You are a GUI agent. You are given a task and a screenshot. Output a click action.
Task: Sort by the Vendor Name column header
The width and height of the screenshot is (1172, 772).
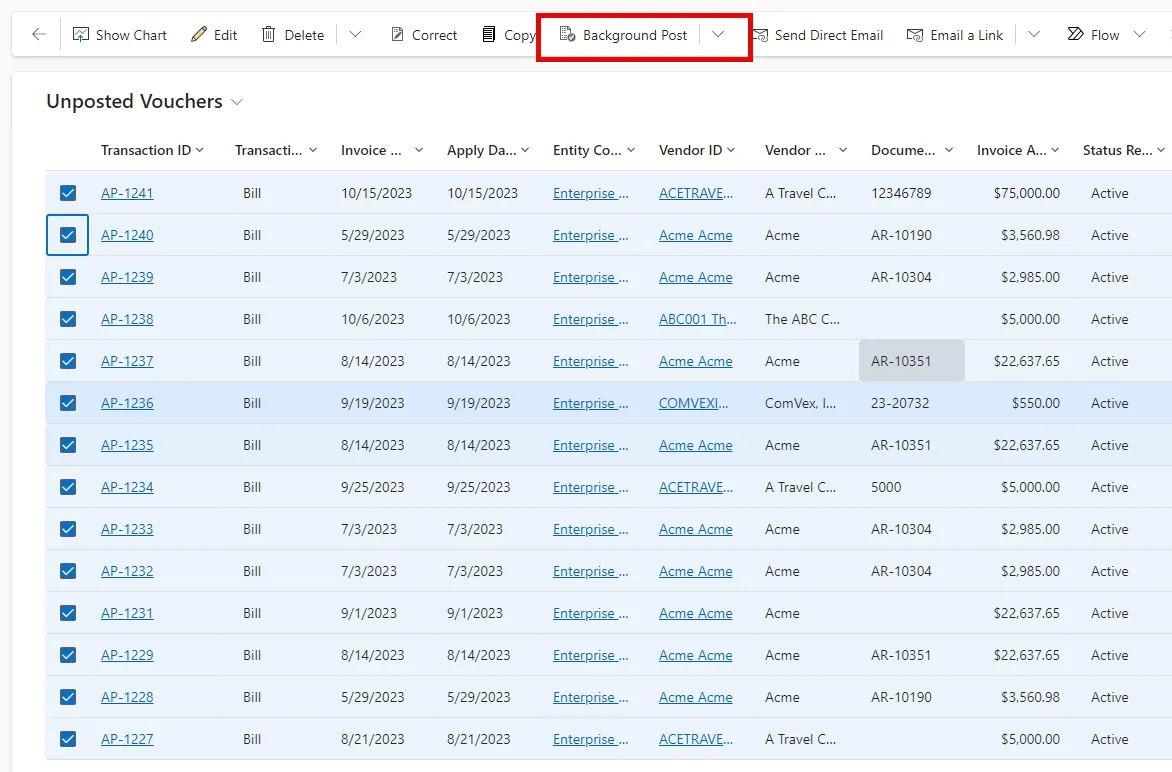pyautogui.click(x=795, y=150)
